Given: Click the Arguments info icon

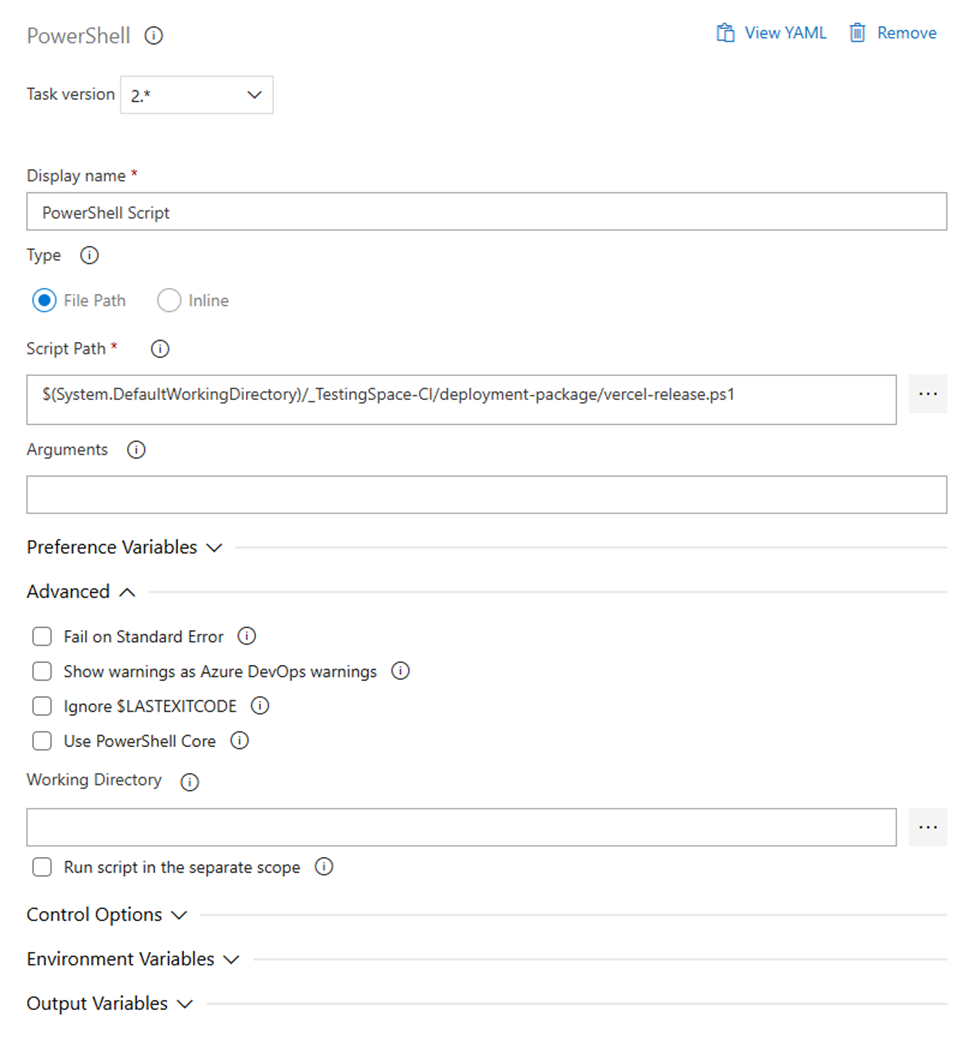Looking at the screenshot, I should click(x=136, y=450).
